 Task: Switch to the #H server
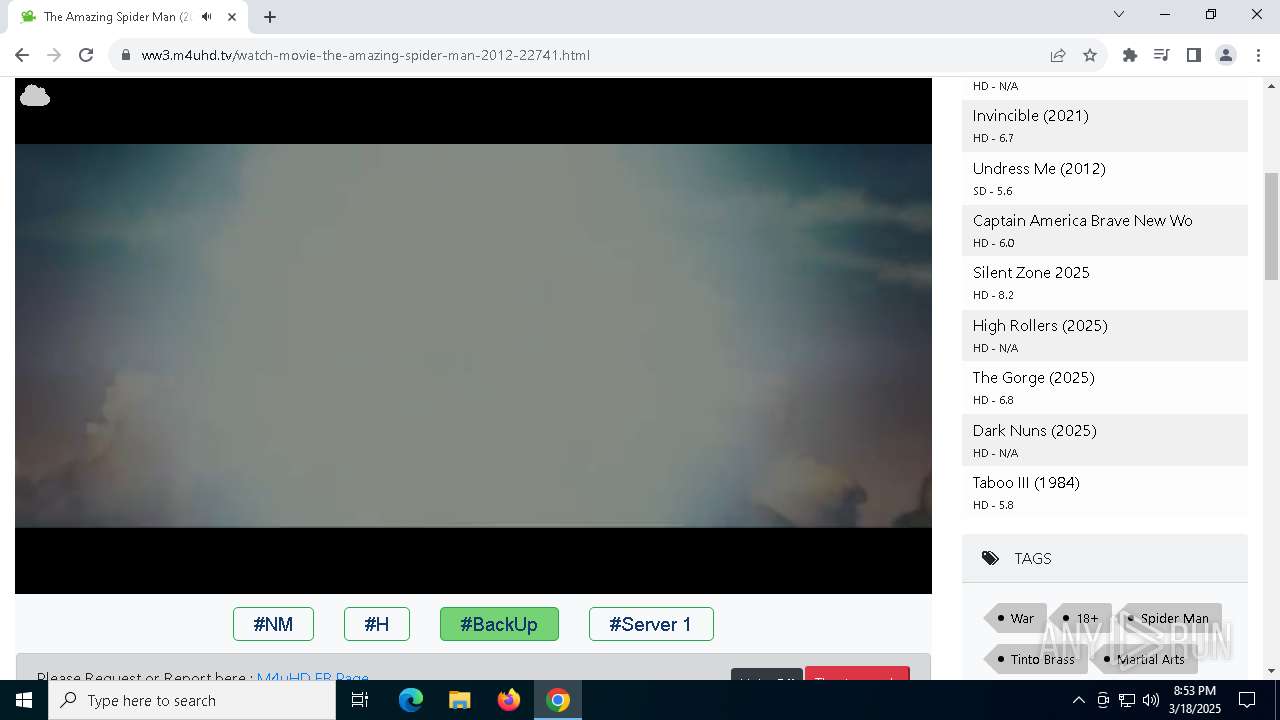coord(377,624)
